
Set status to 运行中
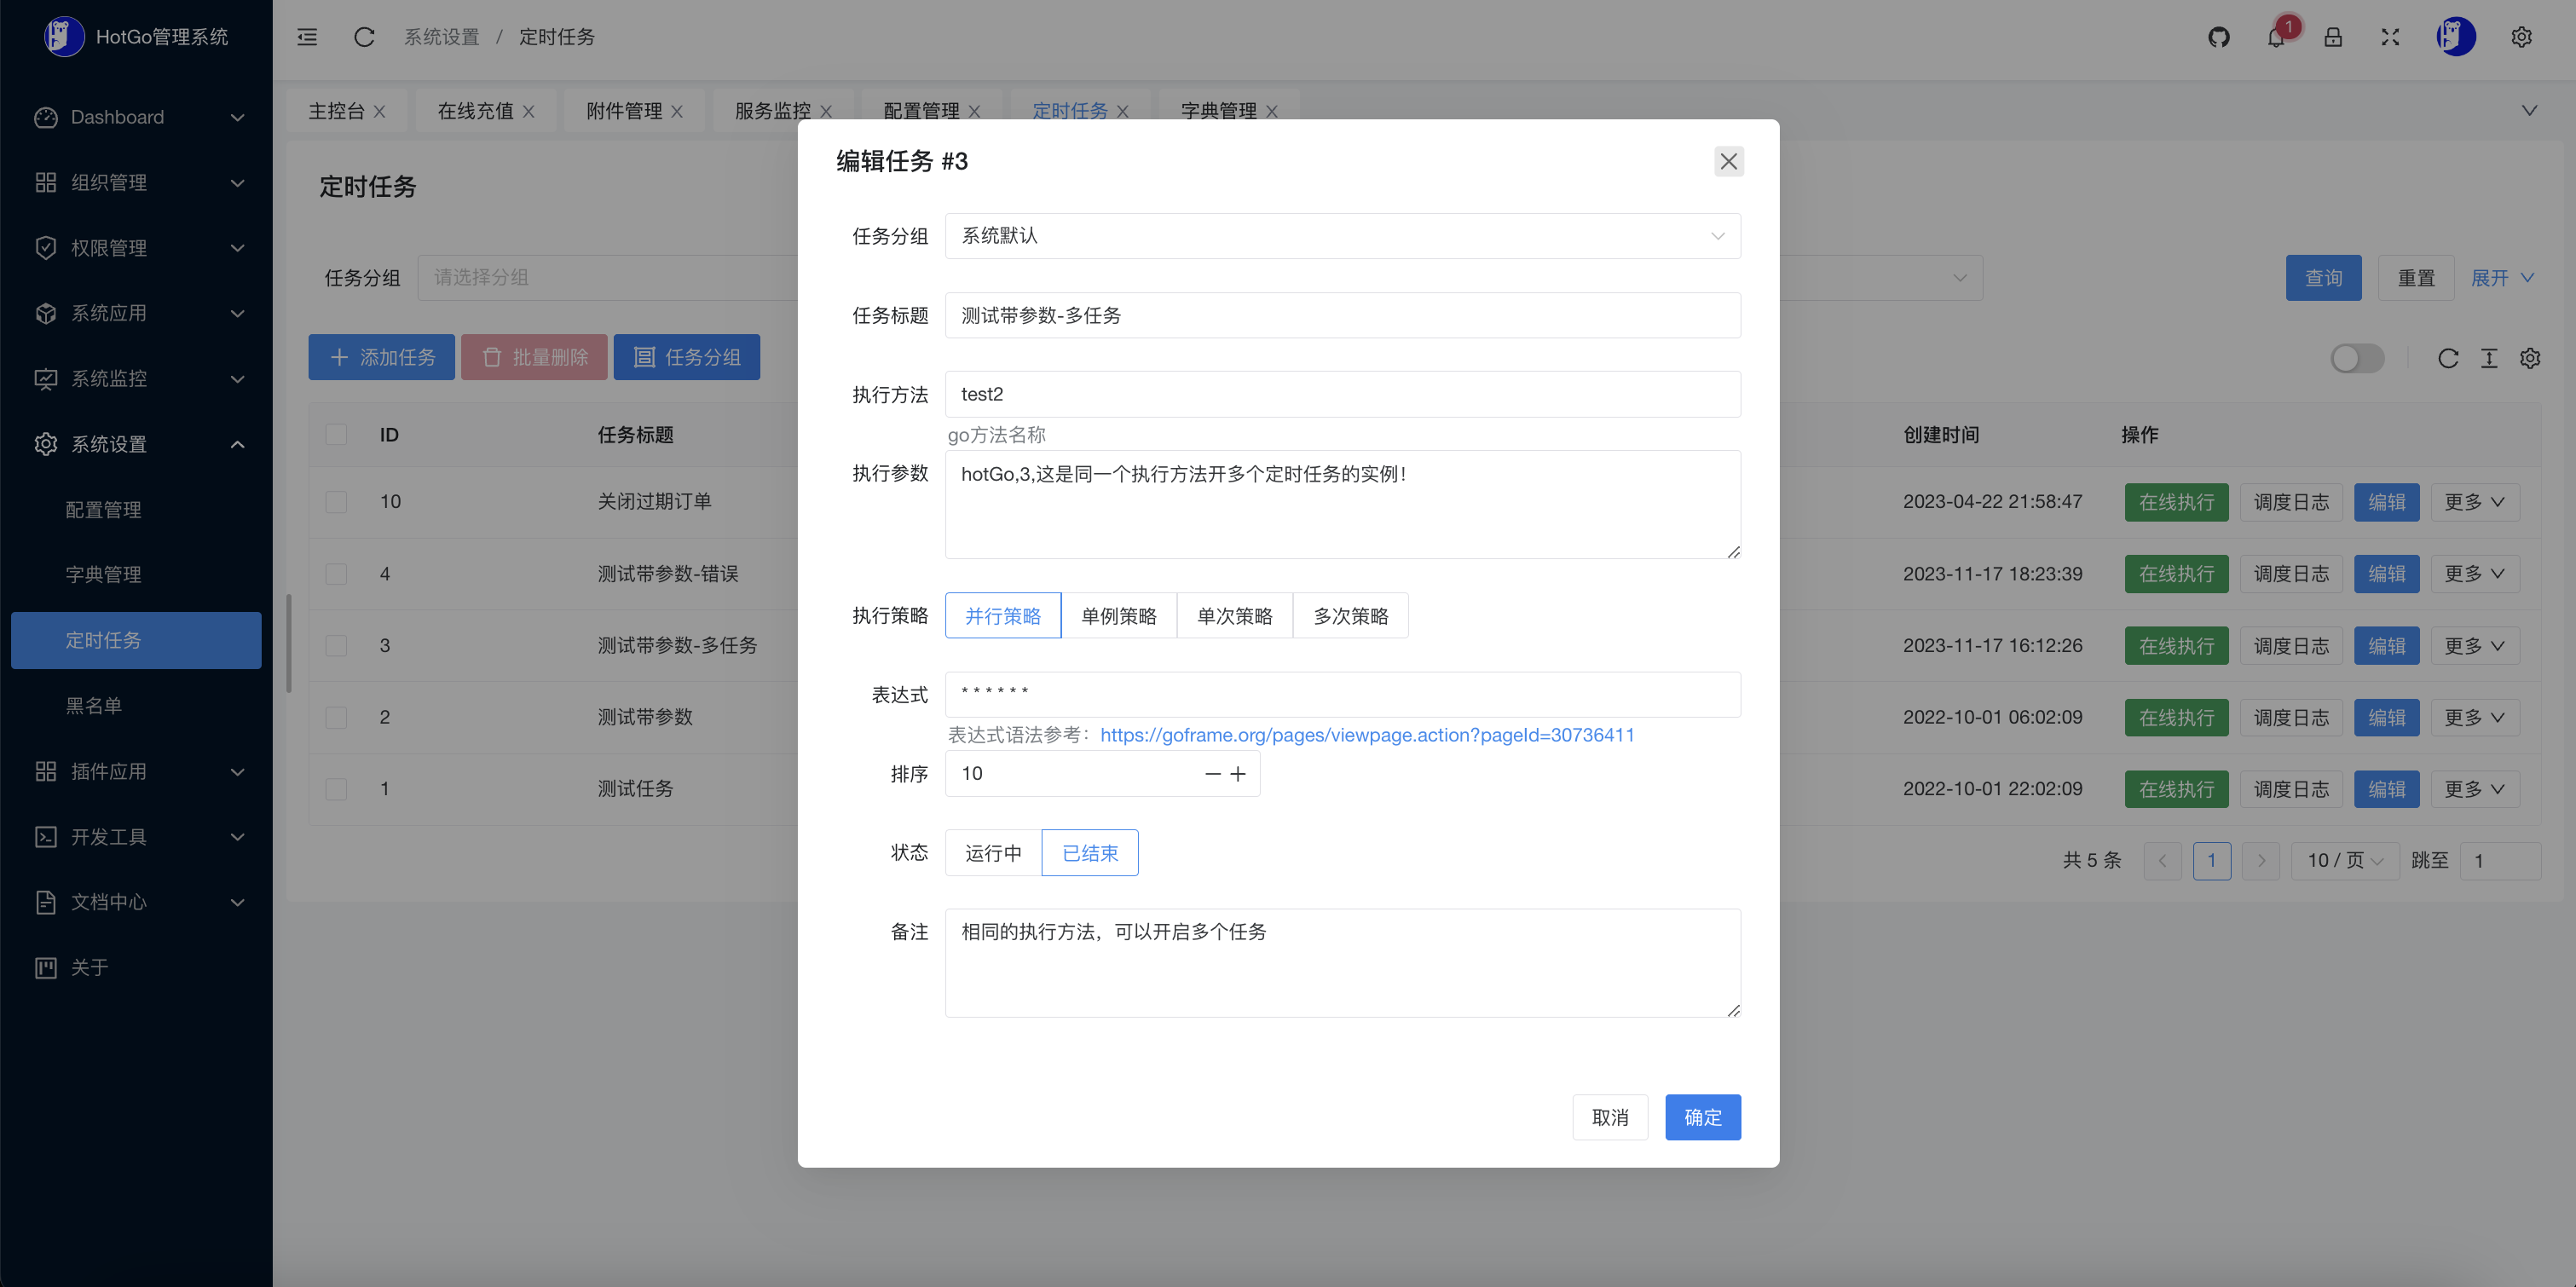pos(992,853)
